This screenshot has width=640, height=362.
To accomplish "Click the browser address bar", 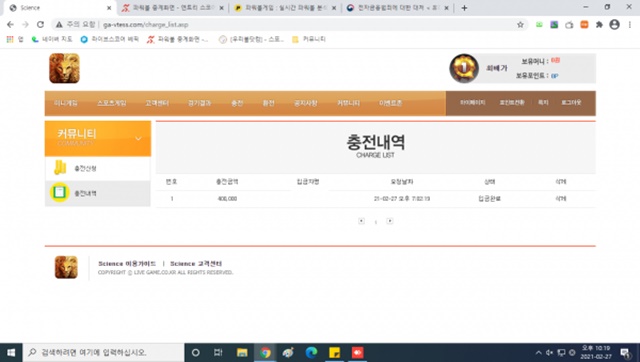I will (286, 24).
